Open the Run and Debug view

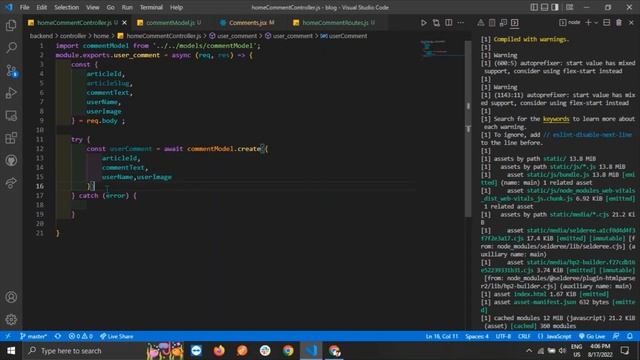[x=11, y=93]
